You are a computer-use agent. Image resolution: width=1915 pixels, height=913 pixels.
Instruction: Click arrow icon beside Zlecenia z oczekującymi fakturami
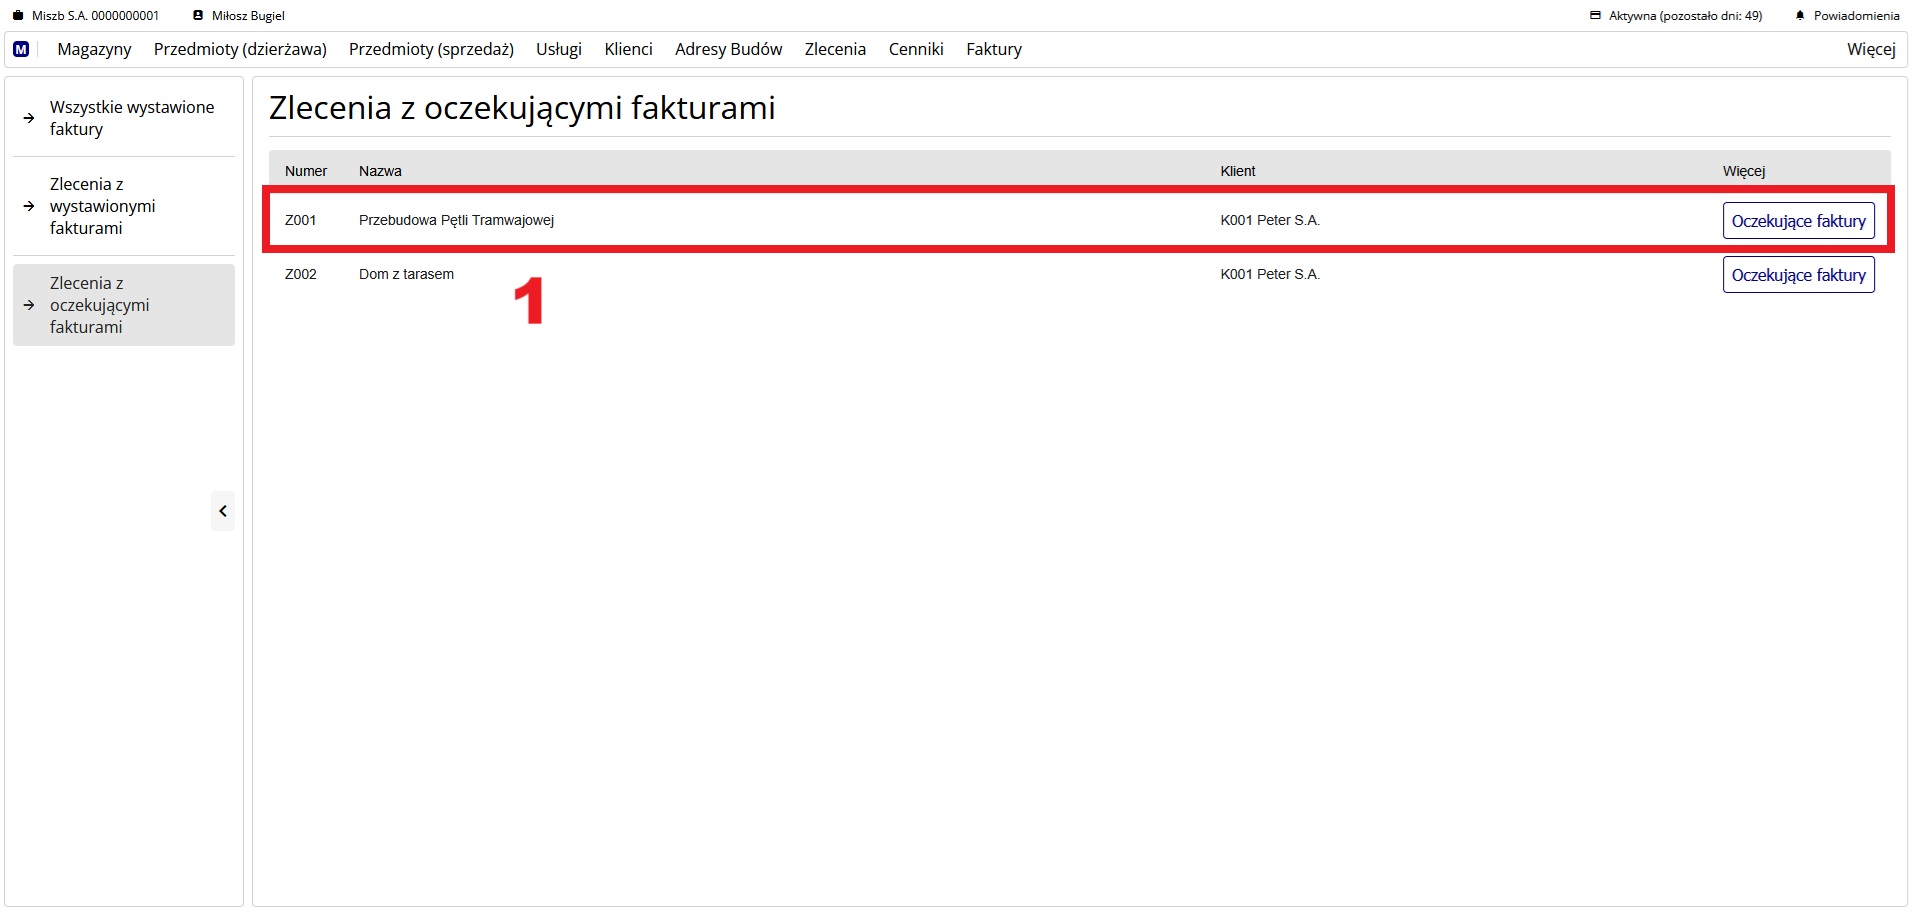(x=29, y=305)
